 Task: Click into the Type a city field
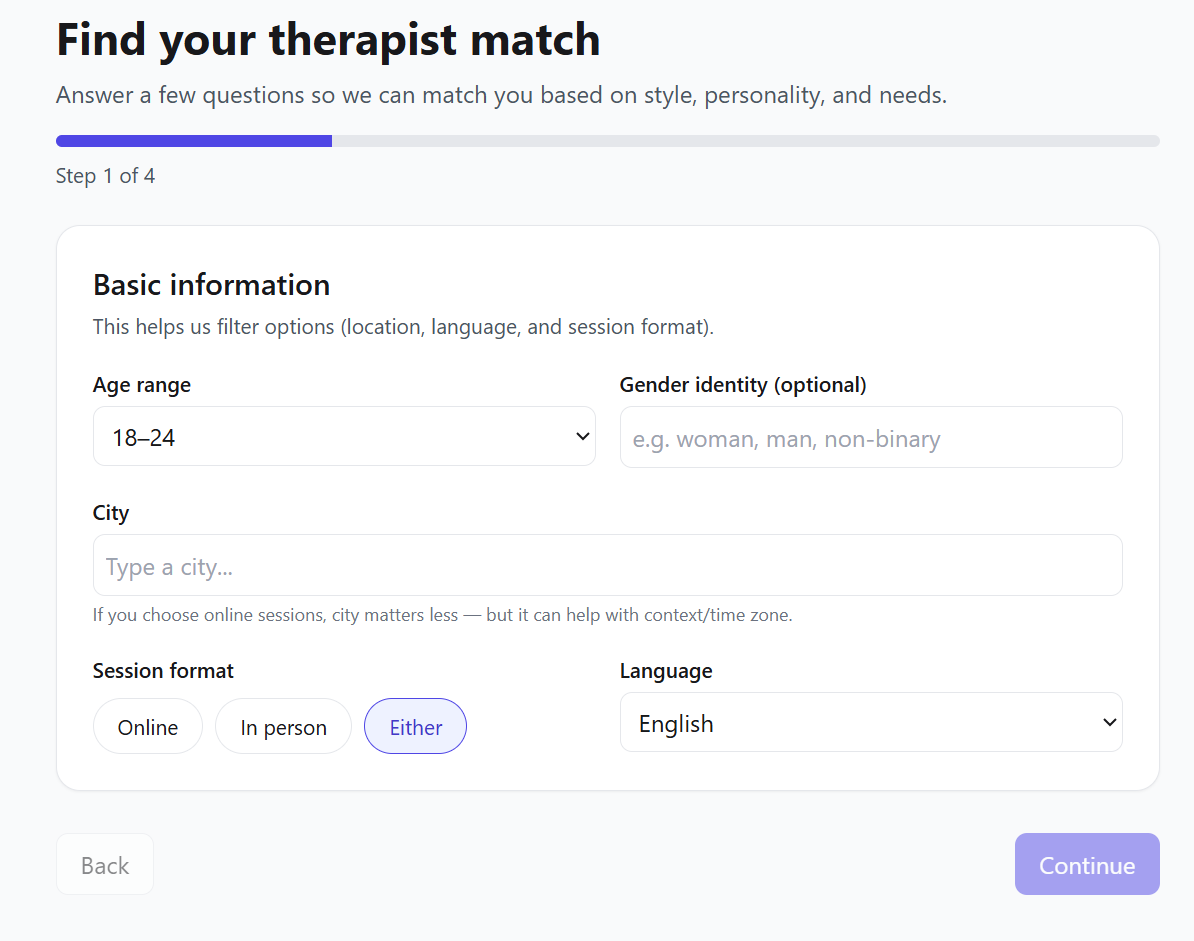(x=607, y=566)
